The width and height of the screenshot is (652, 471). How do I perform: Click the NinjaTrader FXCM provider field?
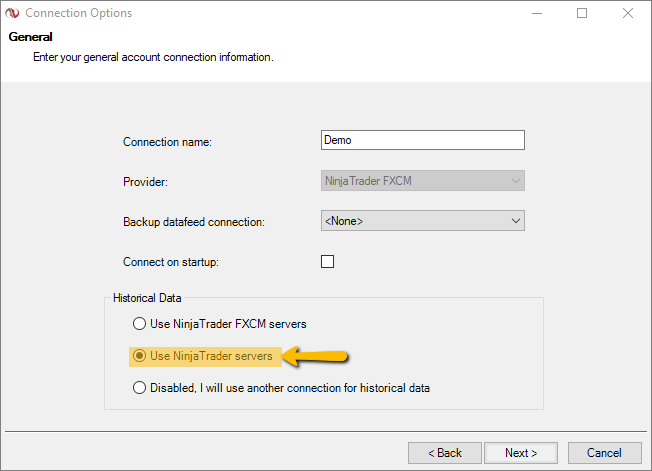(x=412, y=181)
